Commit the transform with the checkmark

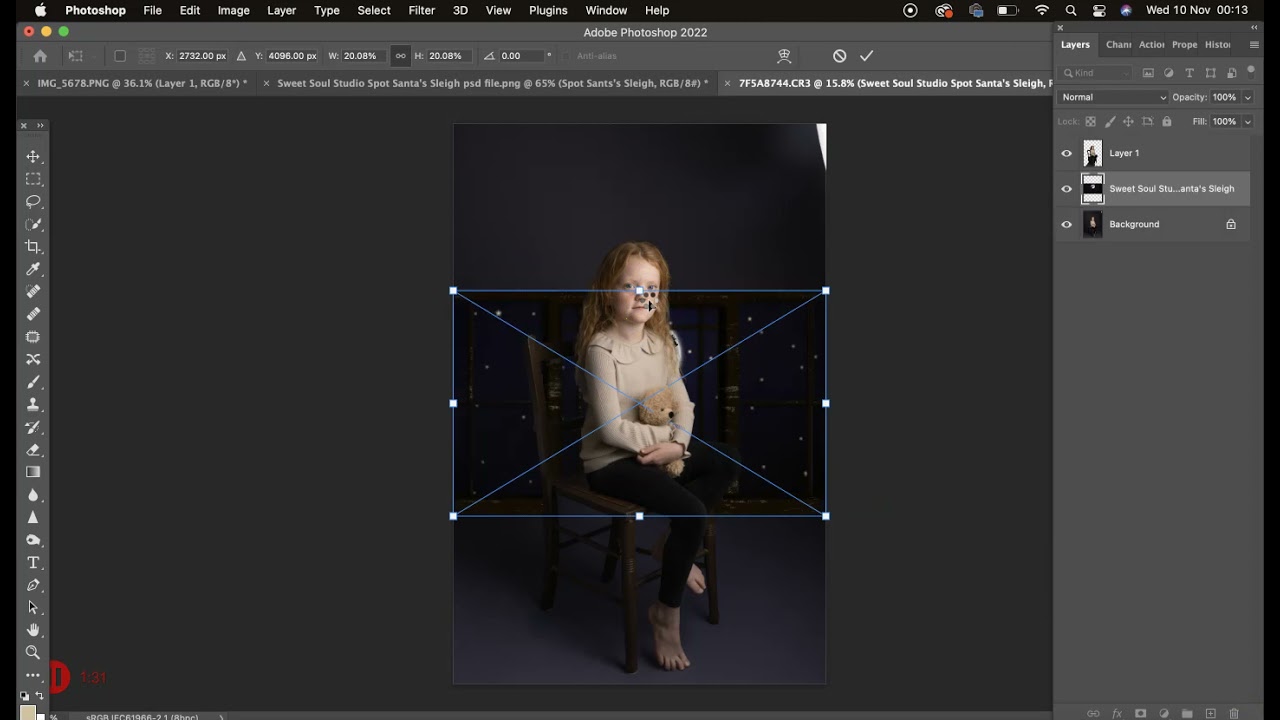(866, 56)
